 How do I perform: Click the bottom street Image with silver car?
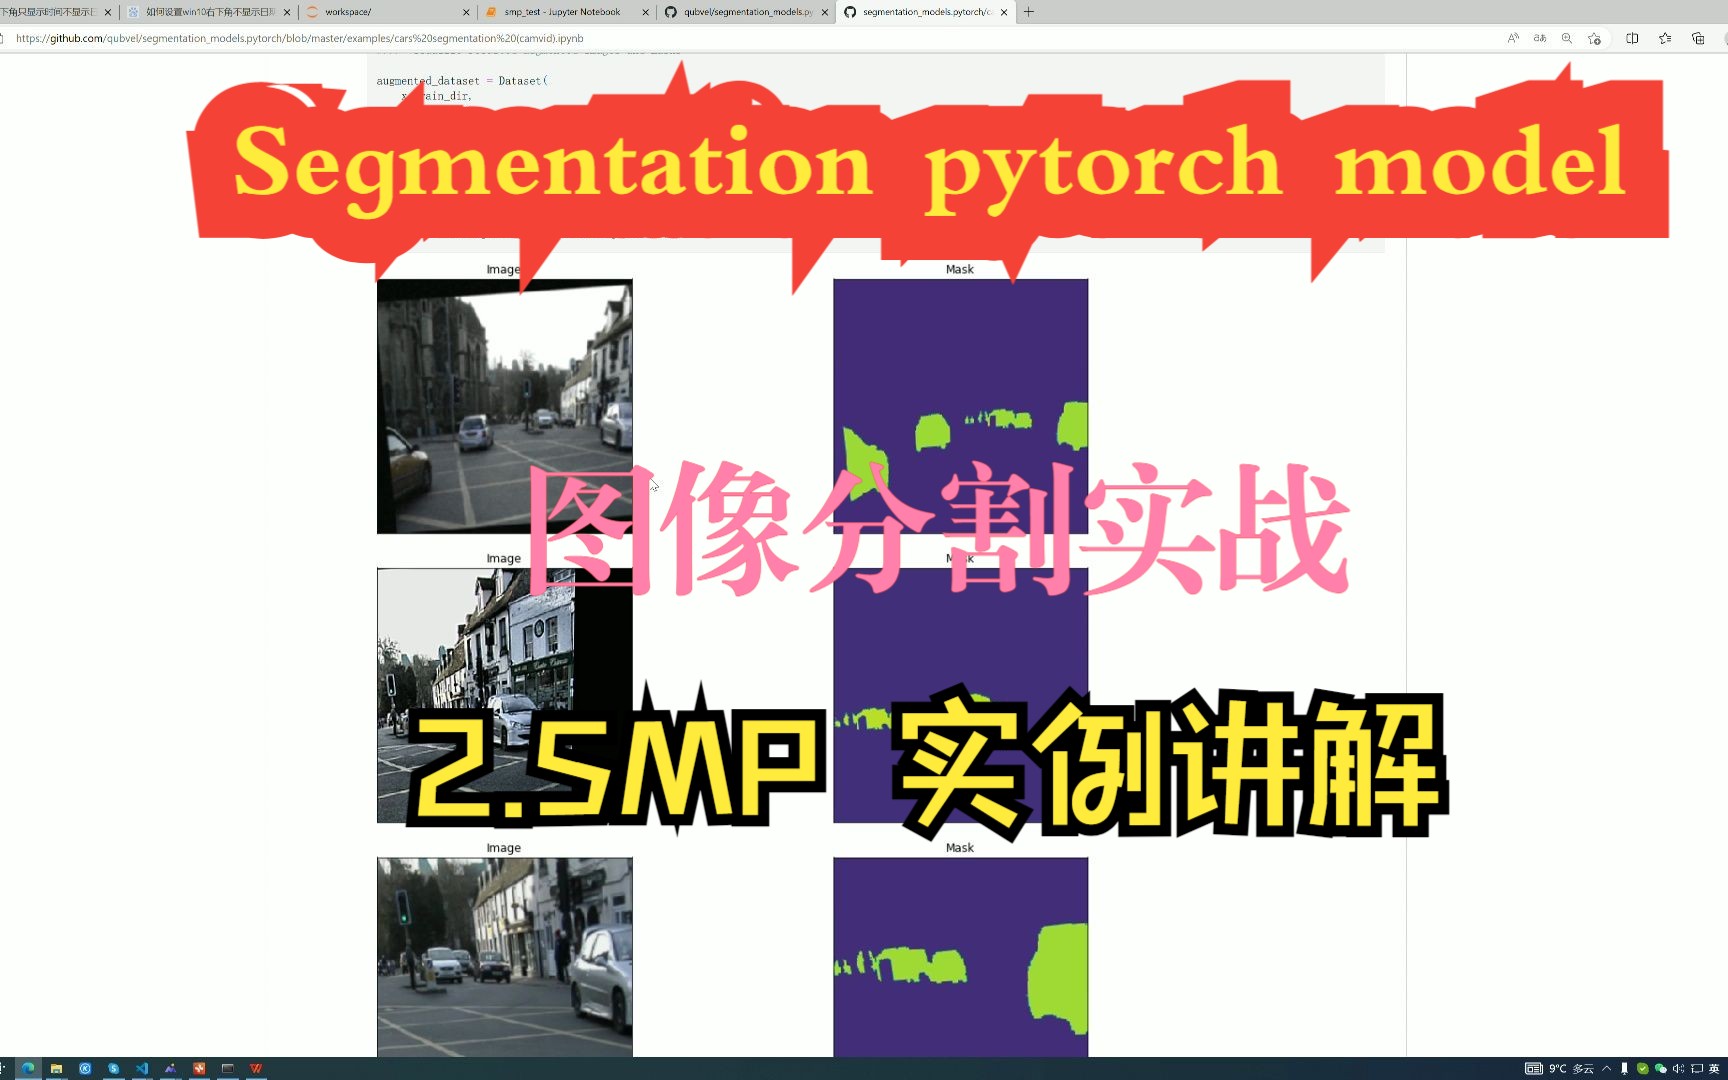pos(505,957)
